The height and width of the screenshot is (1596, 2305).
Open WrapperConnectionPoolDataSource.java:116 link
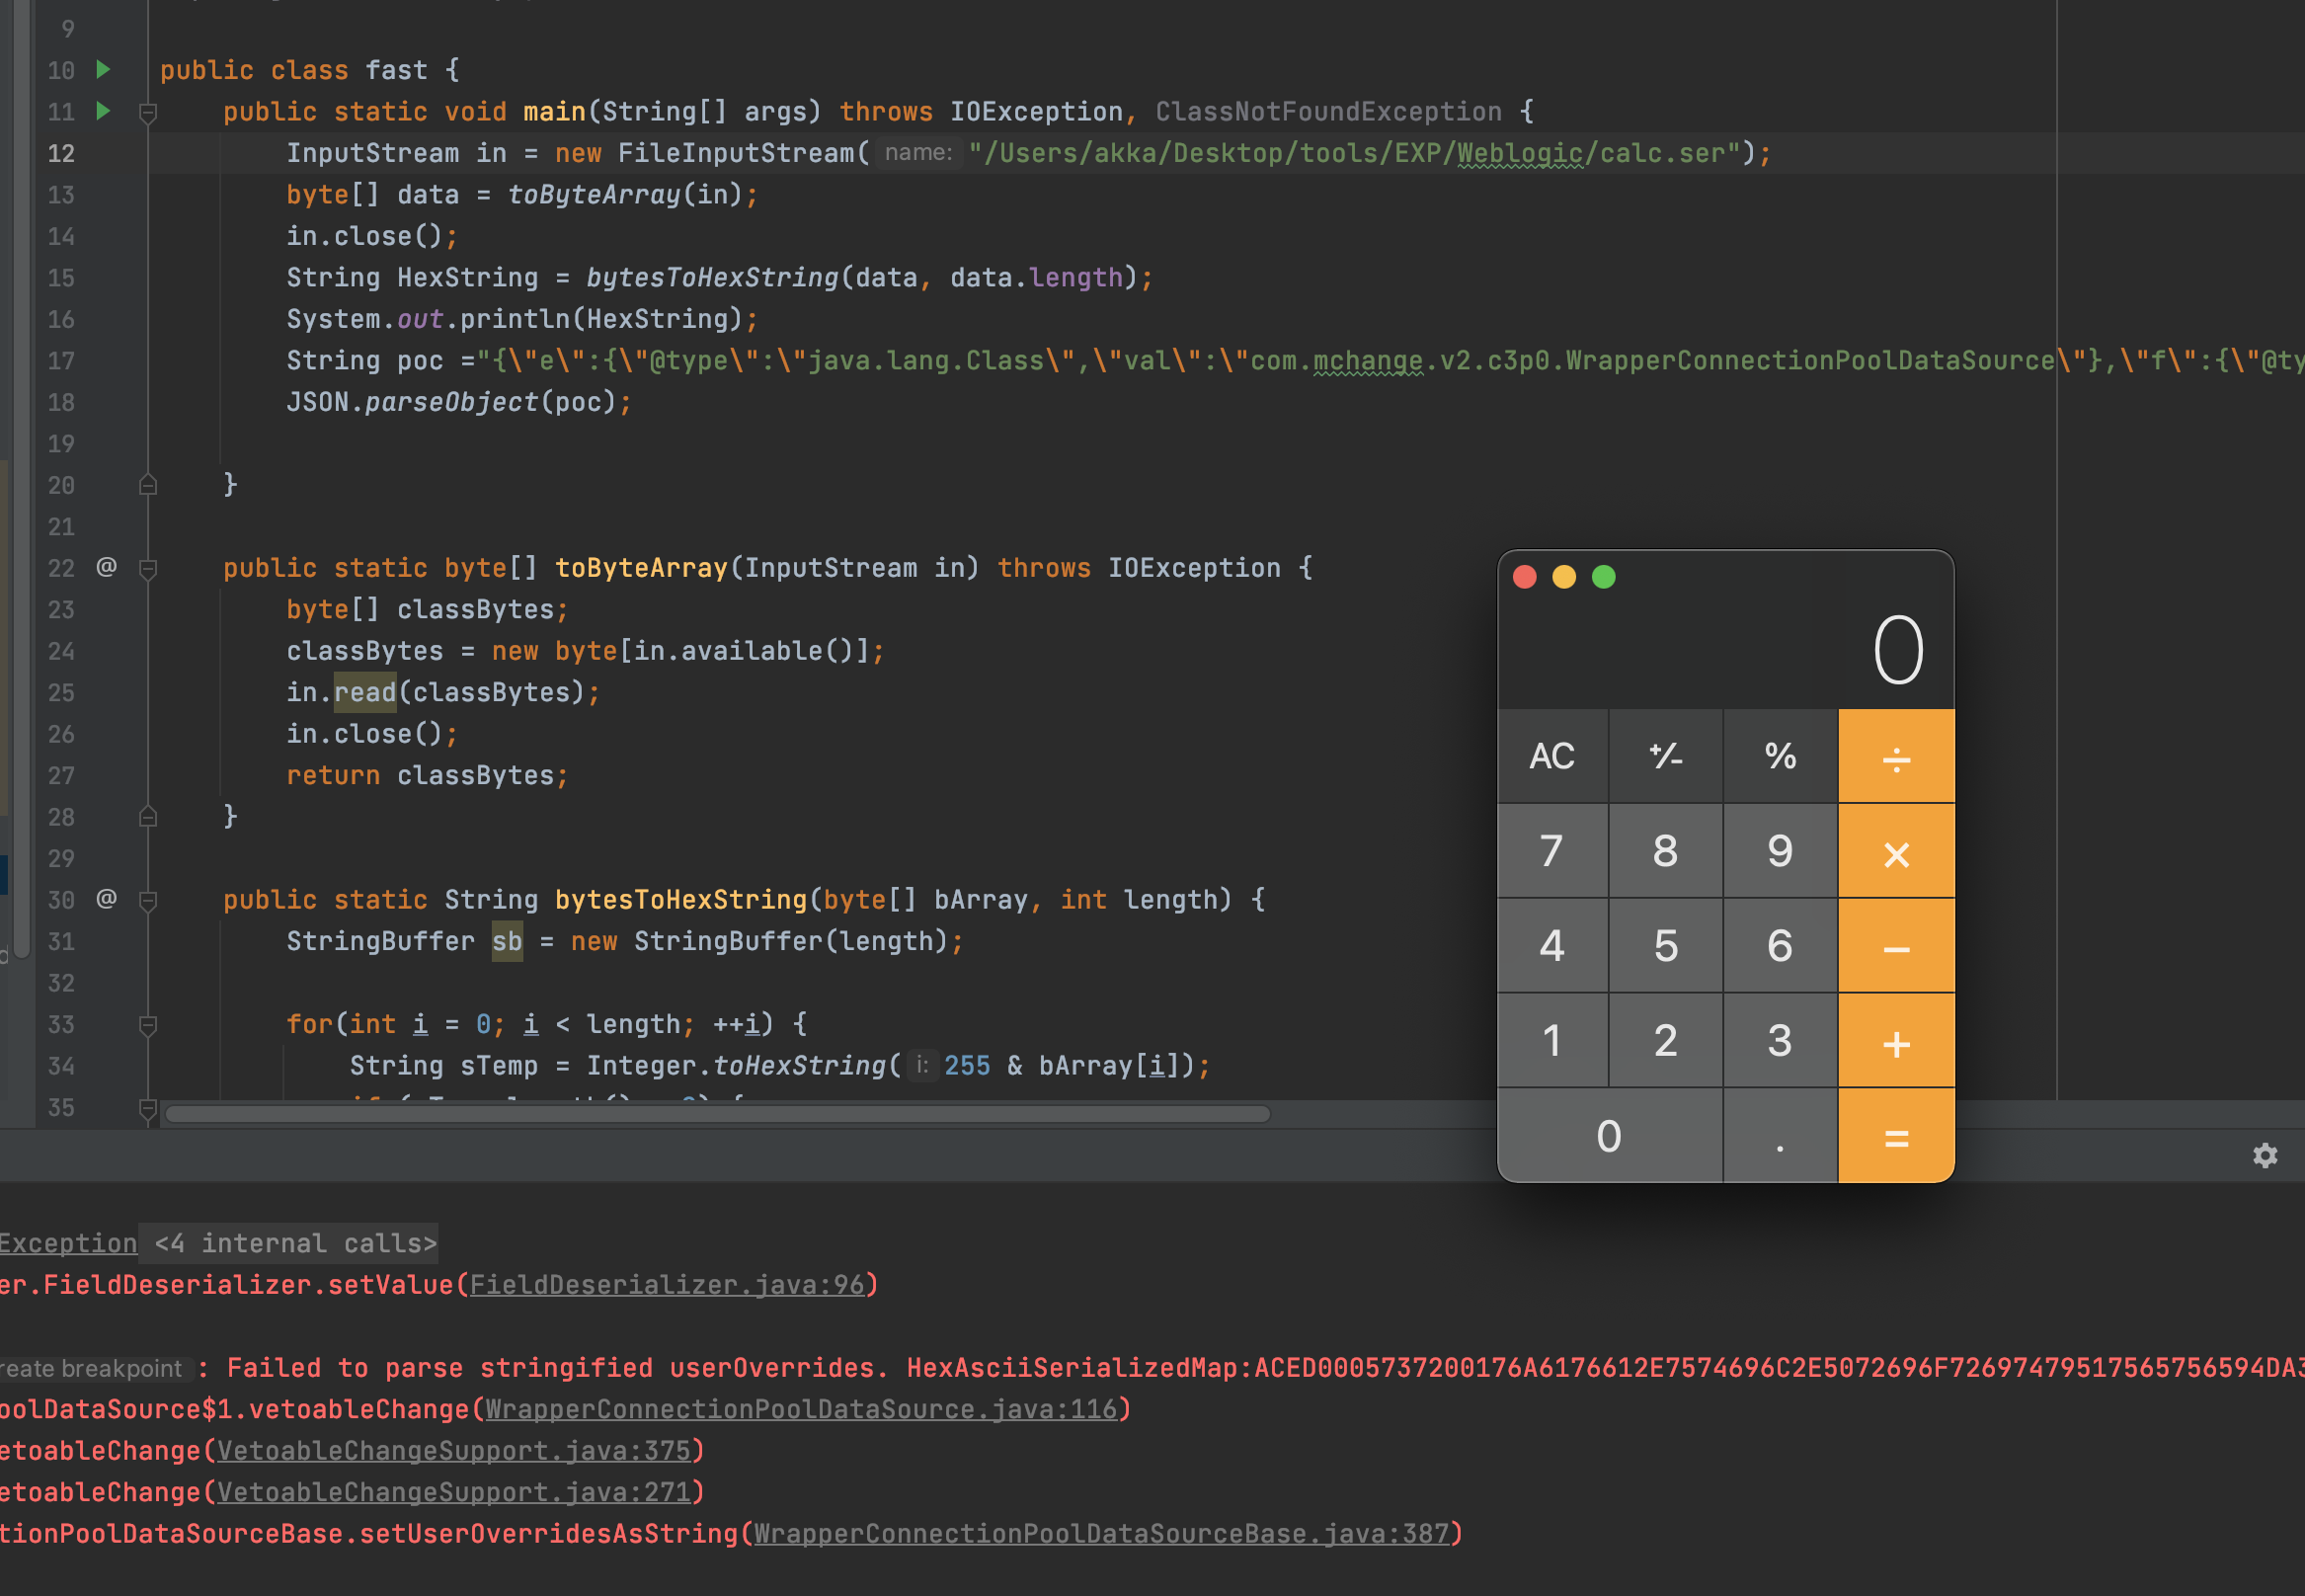pos(801,1409)
